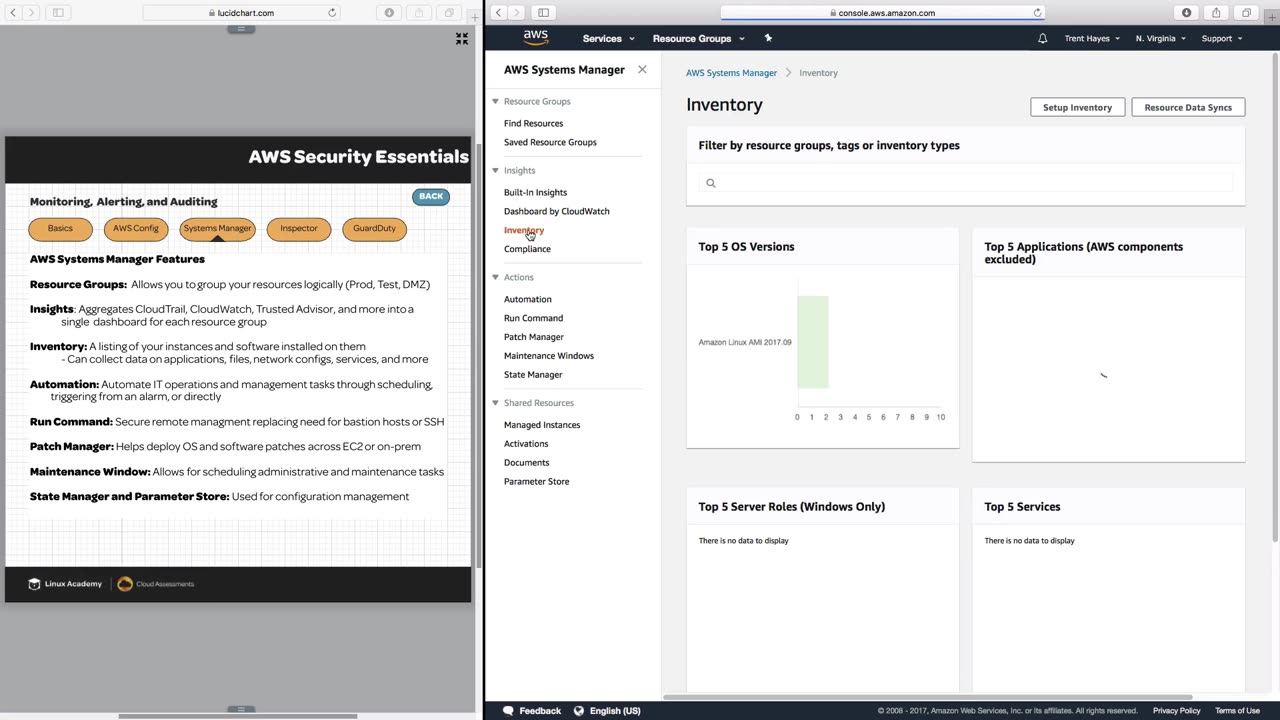Show all tabs in the Lucidchart browser window
The height and width of the screenshot is (720, 1280).
coord(449,13)
